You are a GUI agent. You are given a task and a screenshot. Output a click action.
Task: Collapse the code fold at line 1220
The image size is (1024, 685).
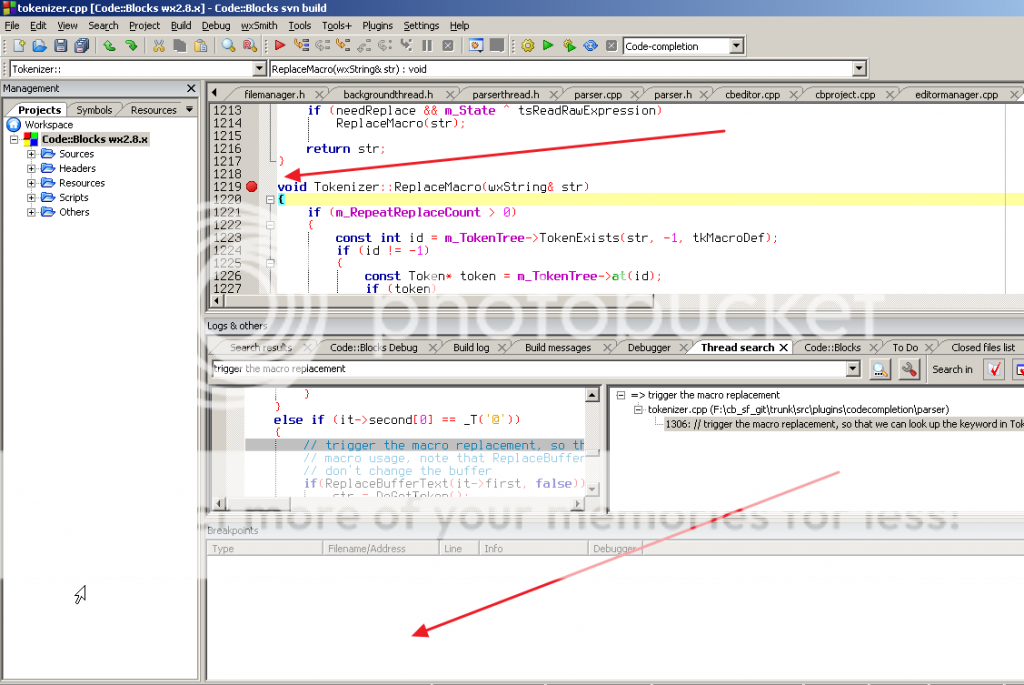pos(270,200)
